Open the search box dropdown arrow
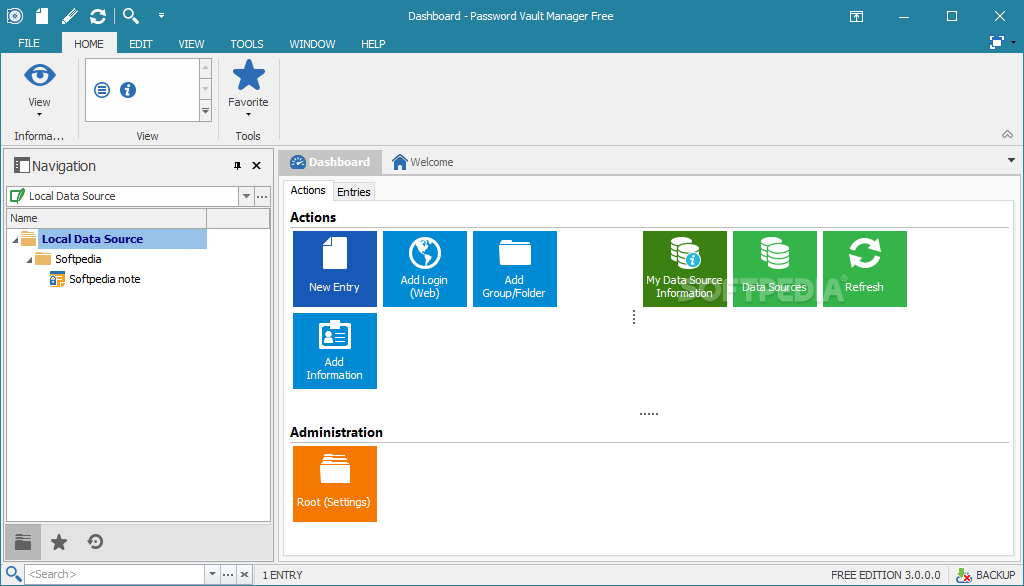The height and width of the screenshot is (586, 1024). 212,575
